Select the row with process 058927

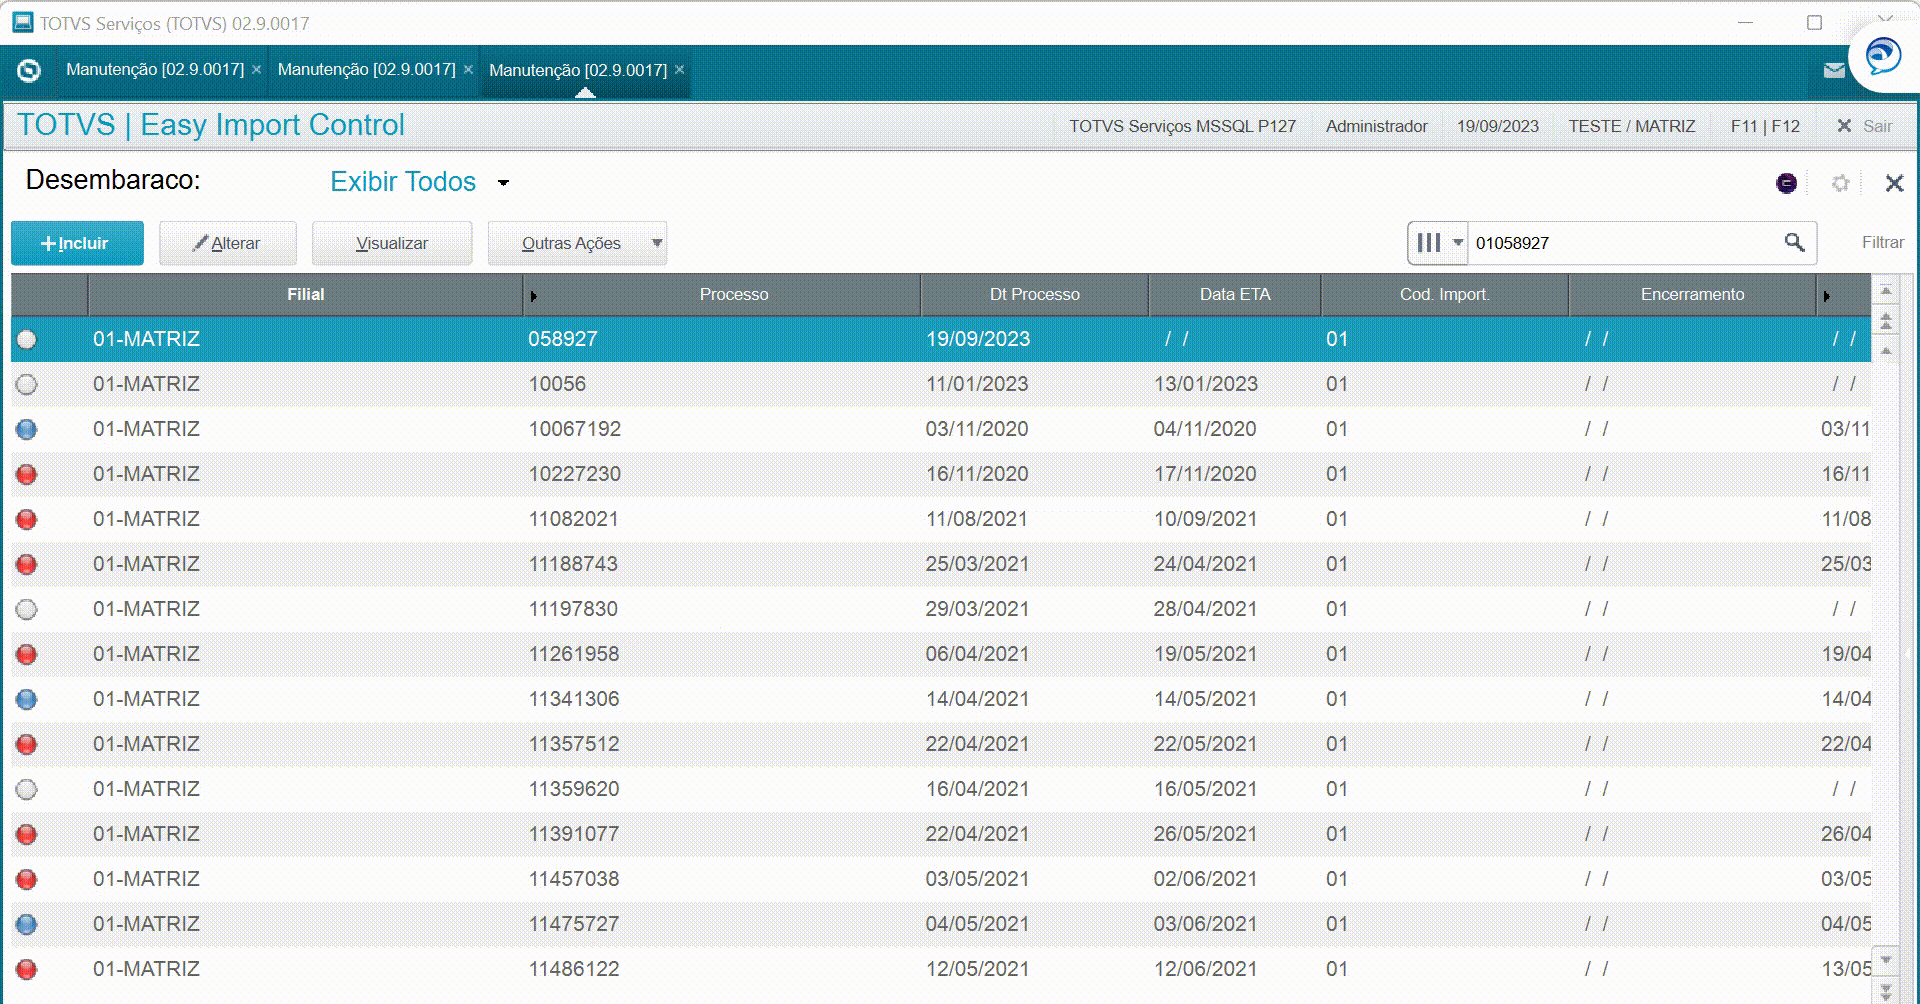(x=941, y=339)
